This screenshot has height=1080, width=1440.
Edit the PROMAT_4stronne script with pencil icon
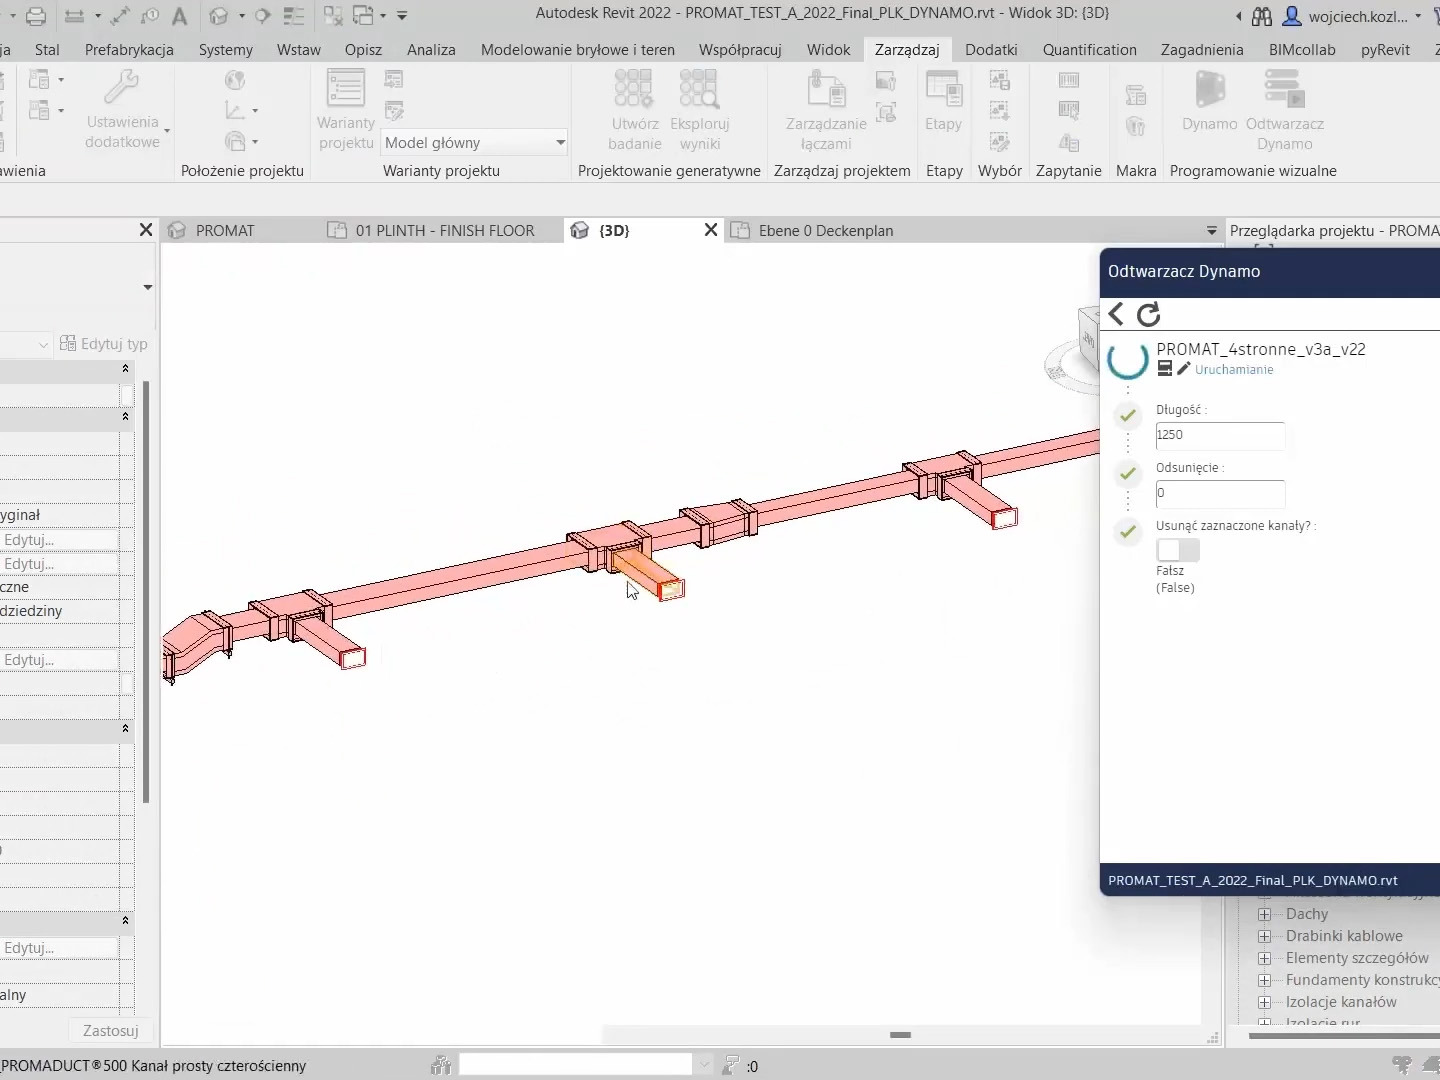[1184, 369]
